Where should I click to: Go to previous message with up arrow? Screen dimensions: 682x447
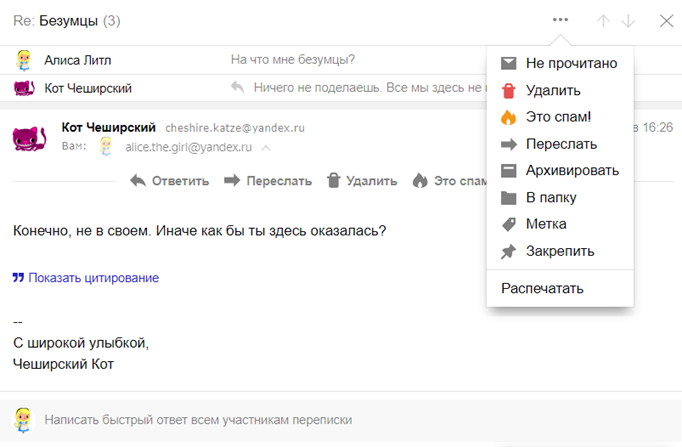603,20
